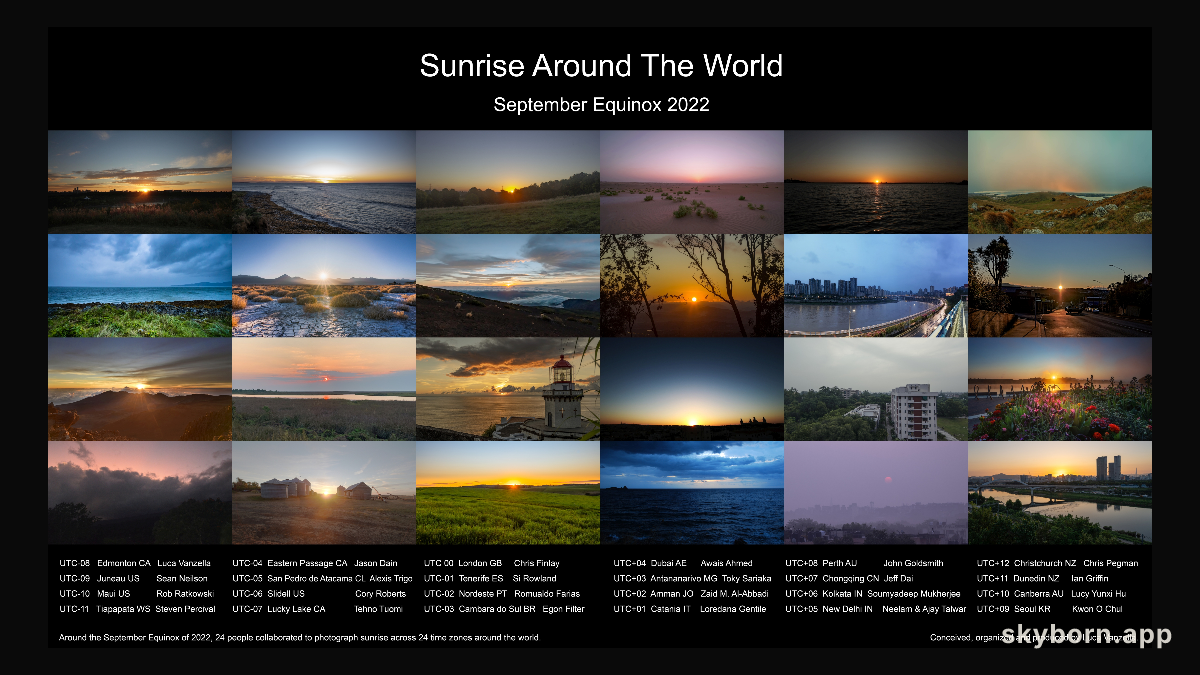Select the 'Slidell US' location text

pyautogui.click(x=286, y=593)
